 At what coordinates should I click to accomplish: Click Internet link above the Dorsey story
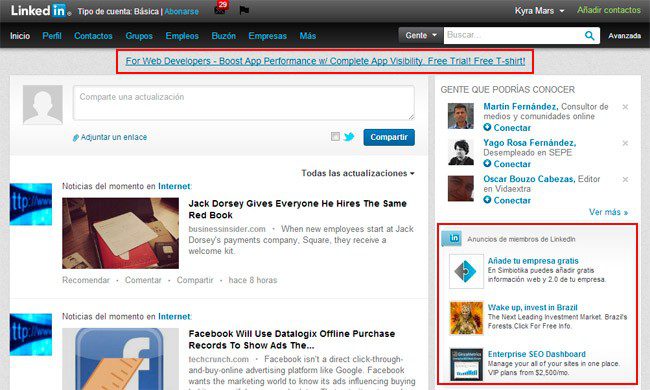click(174, 187)
